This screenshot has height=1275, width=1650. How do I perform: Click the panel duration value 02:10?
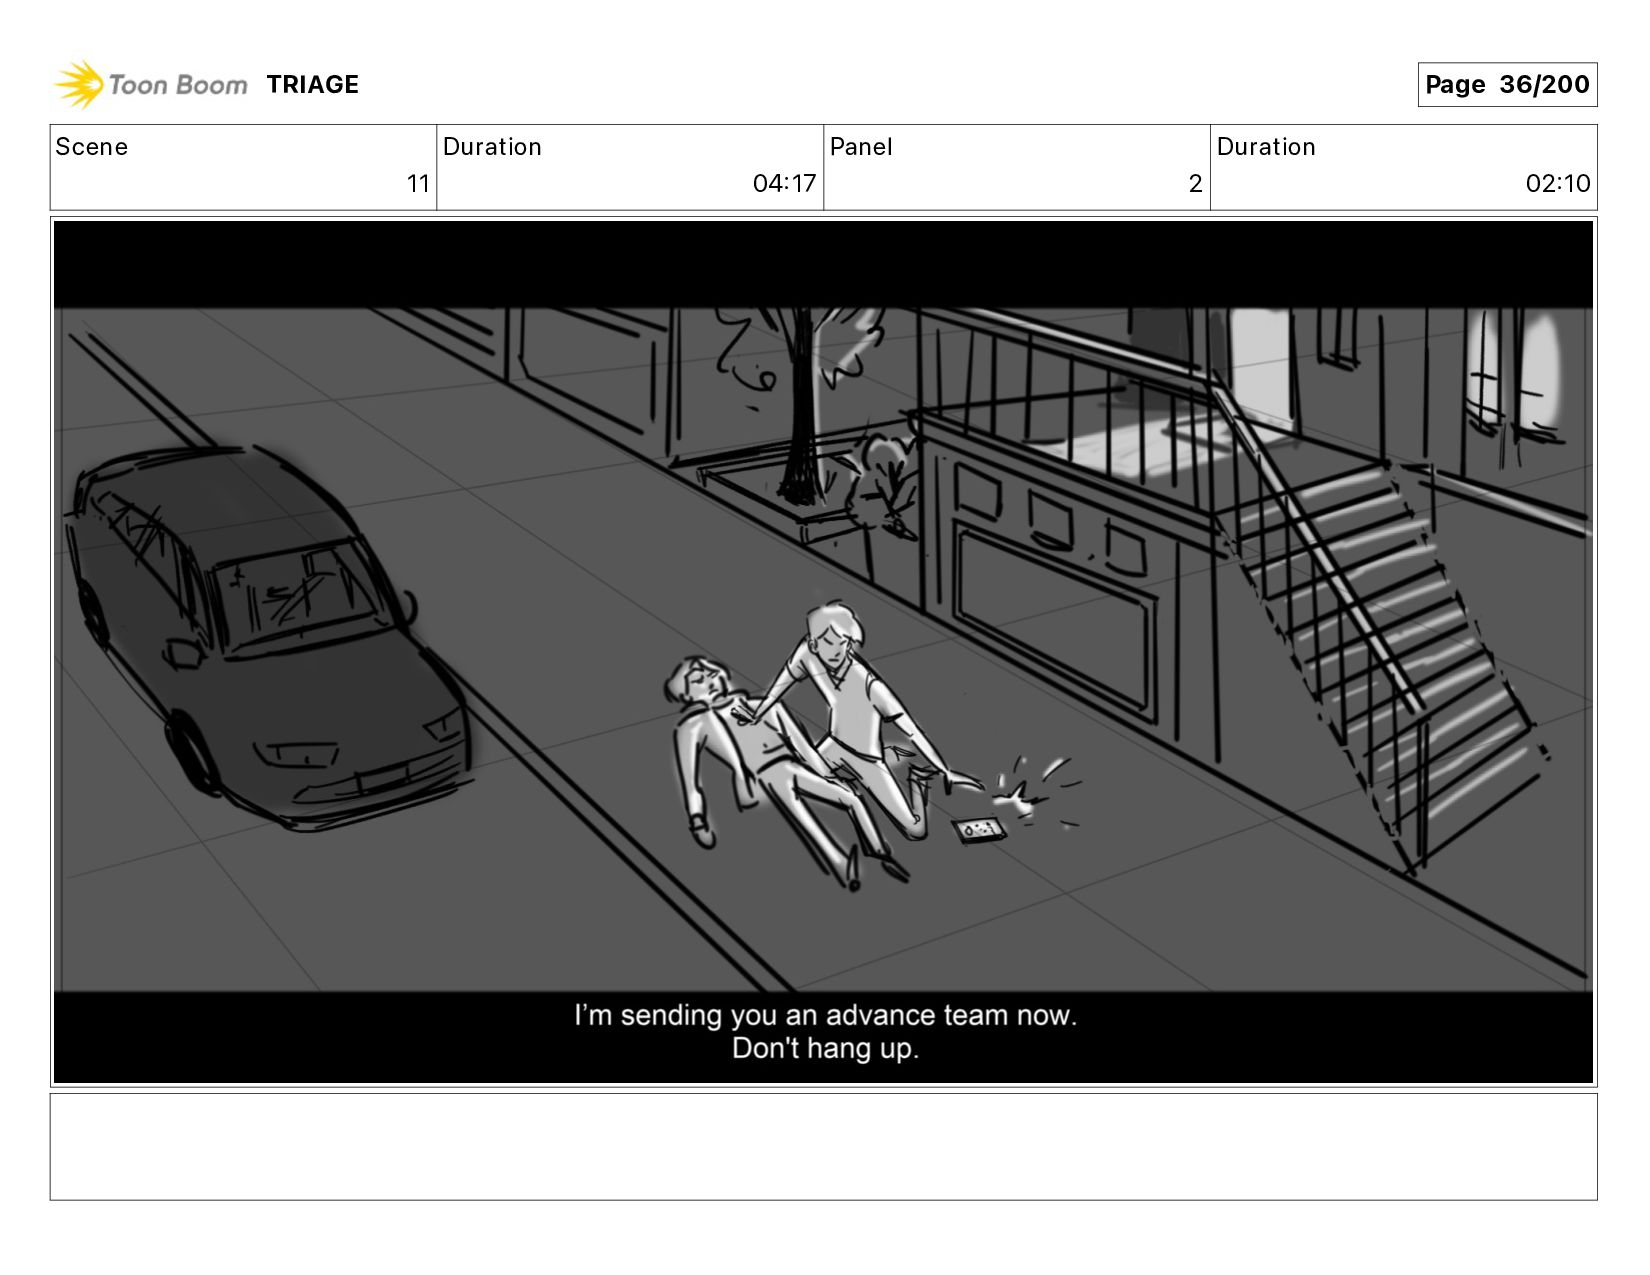pyautogui.click(x=1557, y=184)
